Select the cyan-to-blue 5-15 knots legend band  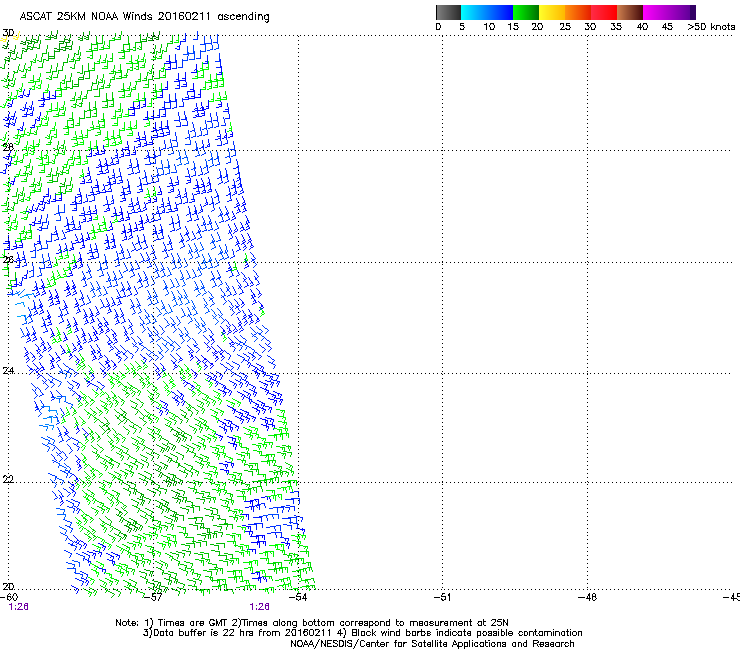click(487, 12)
